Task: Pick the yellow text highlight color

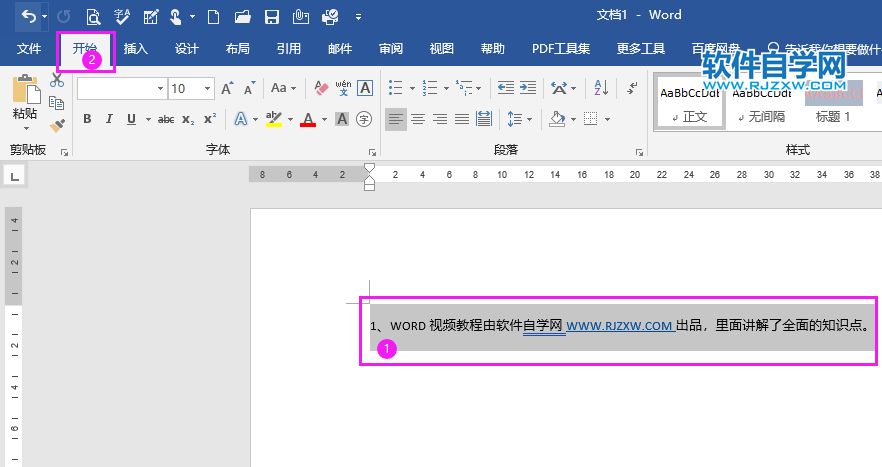Action: 274,119
